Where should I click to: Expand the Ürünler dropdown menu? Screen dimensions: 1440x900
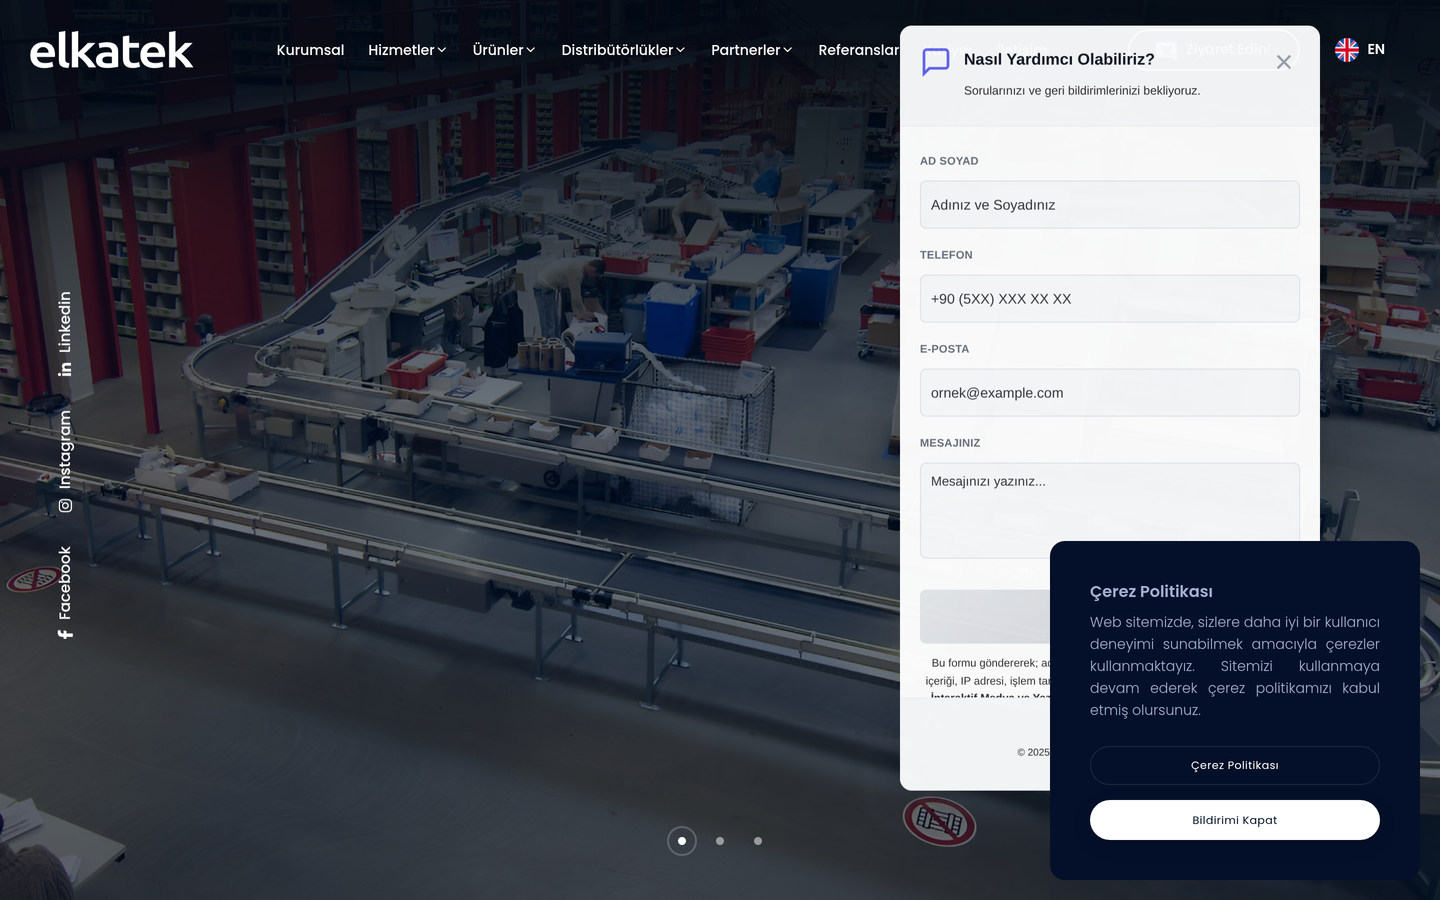coord(504,50)
